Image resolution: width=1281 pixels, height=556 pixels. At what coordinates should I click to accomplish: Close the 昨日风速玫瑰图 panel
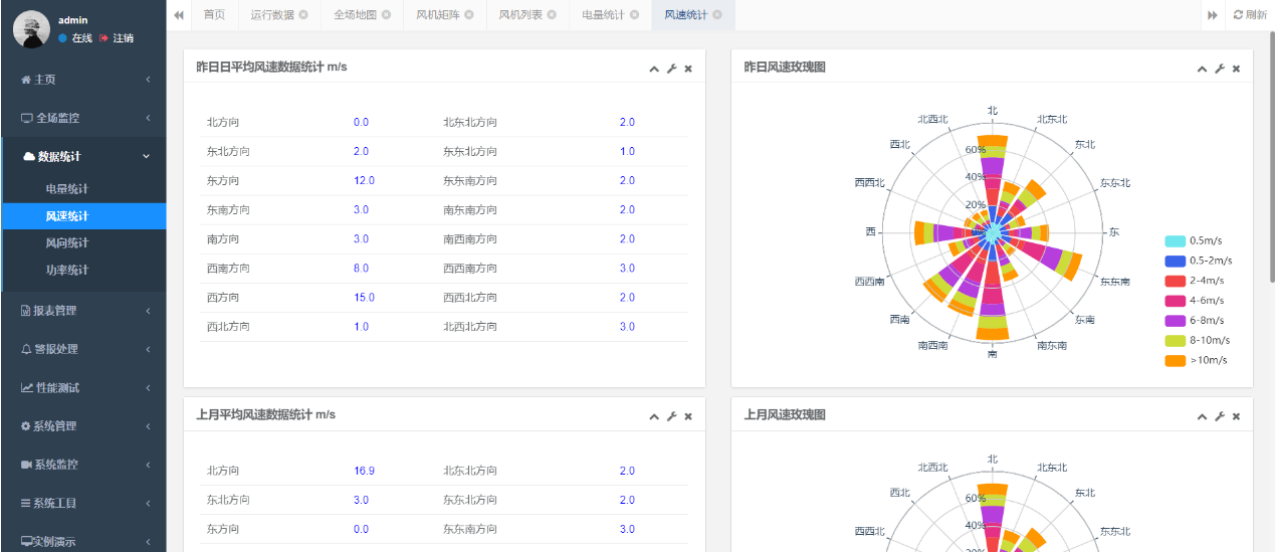click(x=1236, y=69)
